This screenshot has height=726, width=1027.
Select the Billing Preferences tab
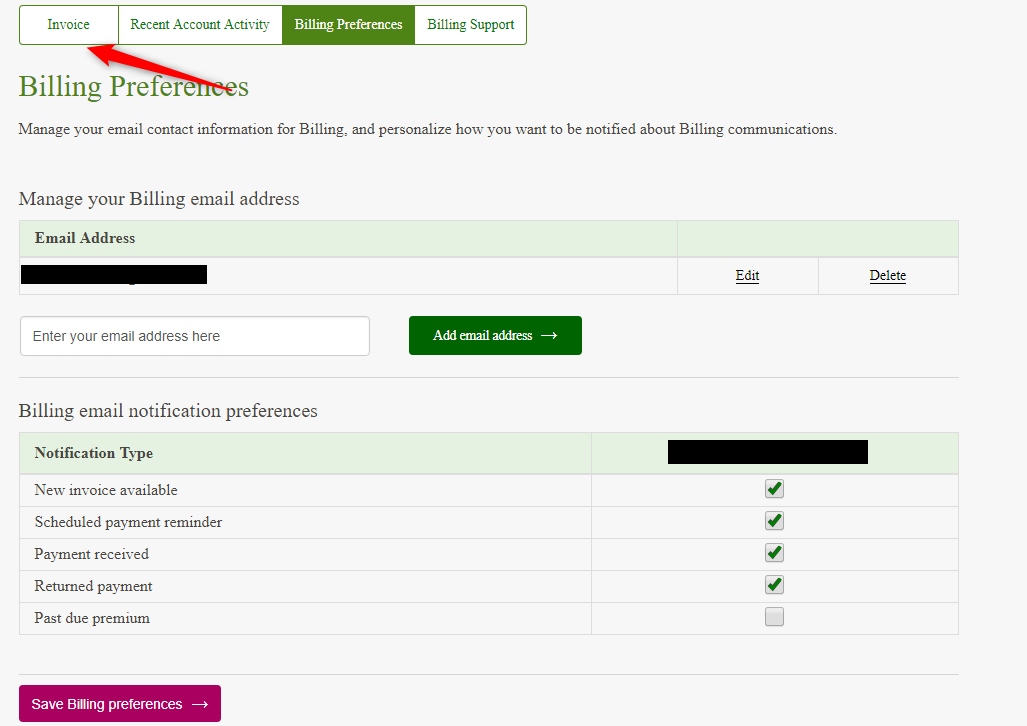point(348,25)
